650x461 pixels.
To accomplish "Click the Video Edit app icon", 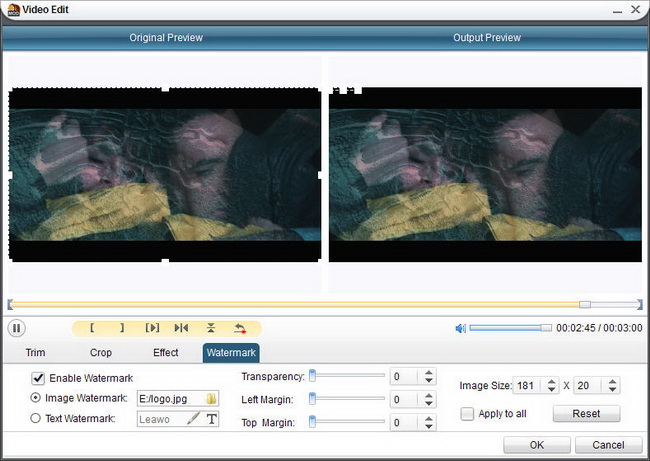I will [13, 10].
